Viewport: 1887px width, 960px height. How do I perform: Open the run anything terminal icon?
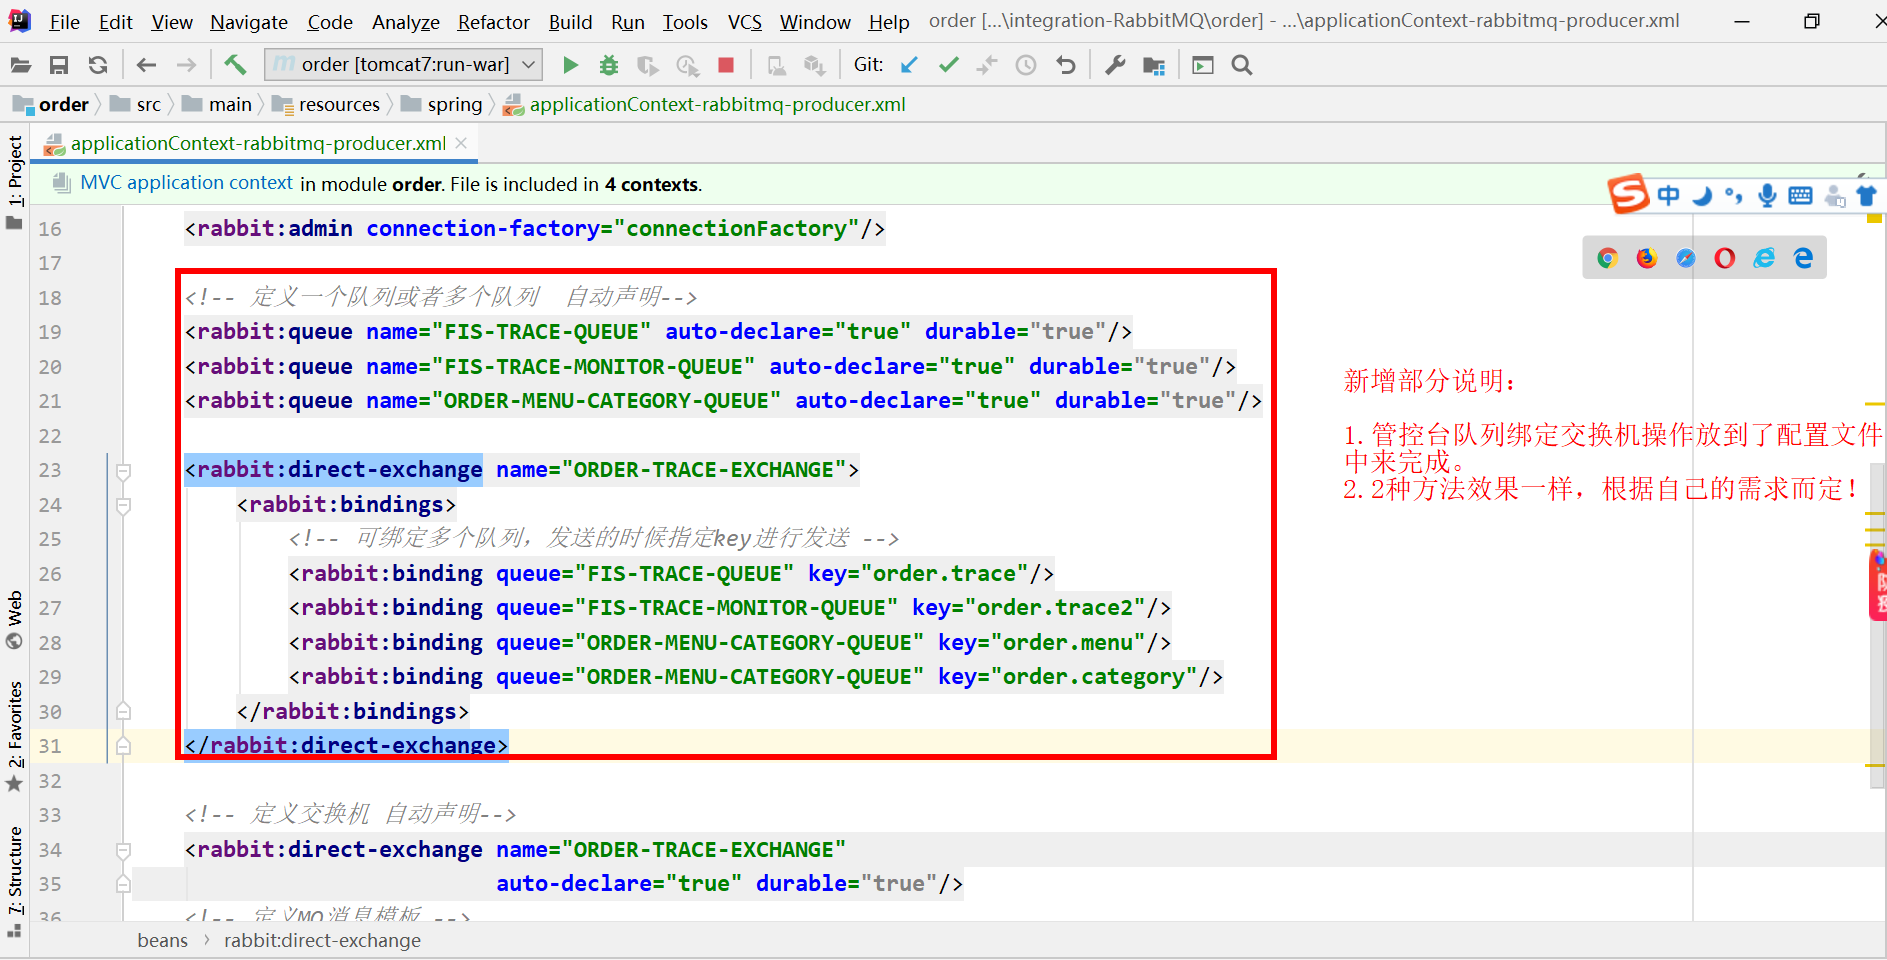click(1203, 65)
